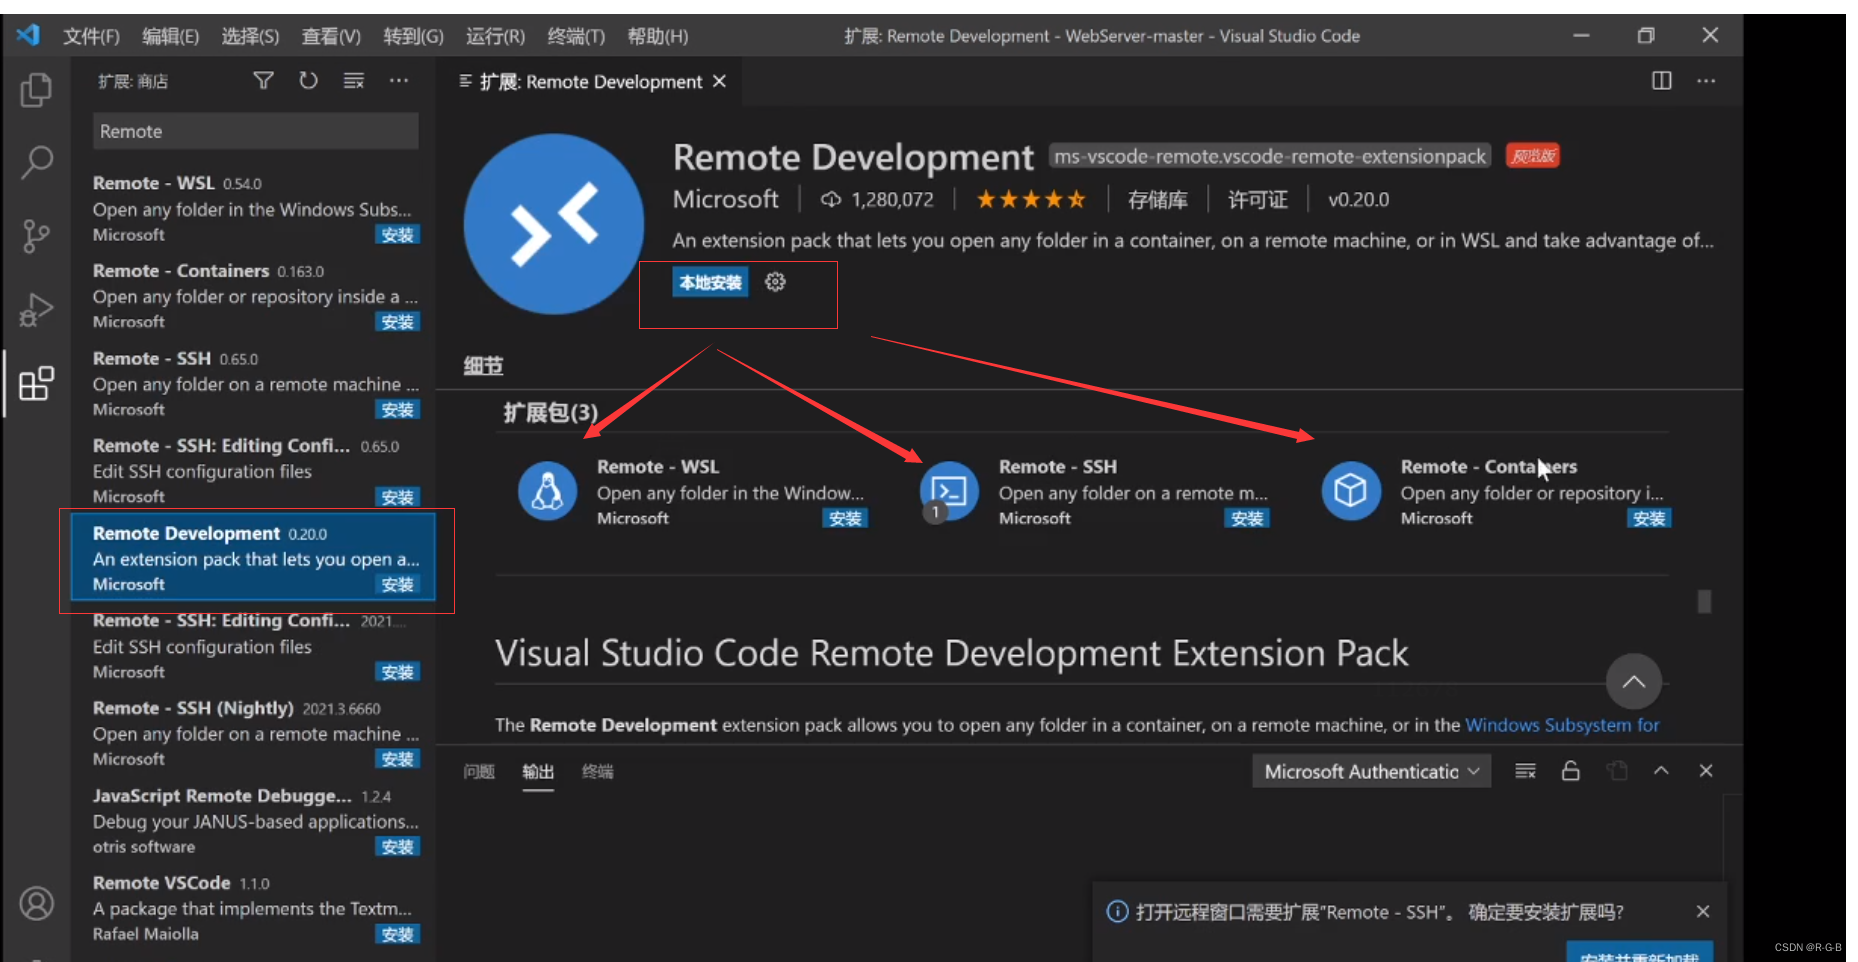Open the 文件(F) menu
1858x962 pixels.
(x=91, y=36)
